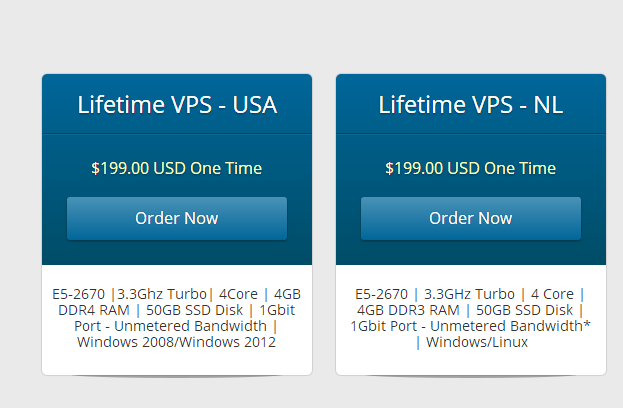
Task: Click E5-2670 in NL plan specs
Action: (x=381, y=294)
